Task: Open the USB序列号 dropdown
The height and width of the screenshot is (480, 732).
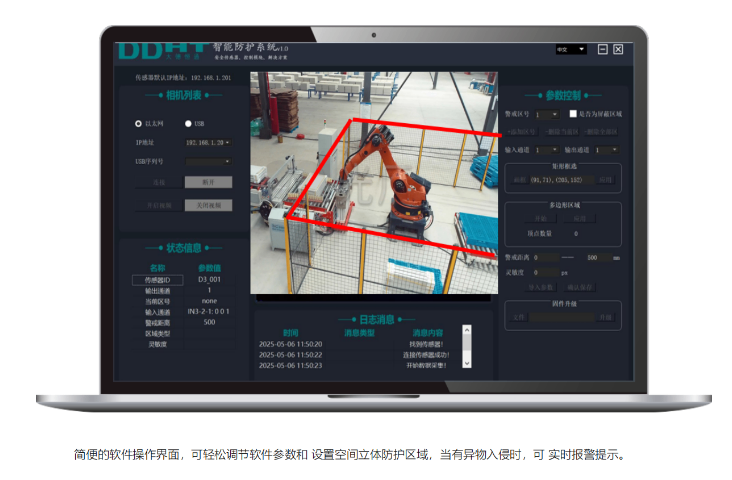Action: (207, 160)
